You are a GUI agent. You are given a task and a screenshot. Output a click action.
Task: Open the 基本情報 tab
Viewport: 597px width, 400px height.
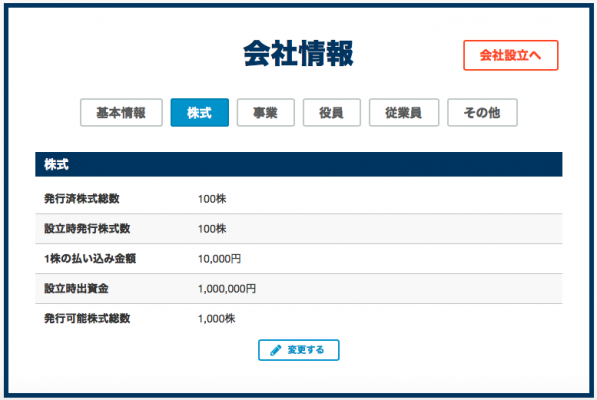[121, 113]
